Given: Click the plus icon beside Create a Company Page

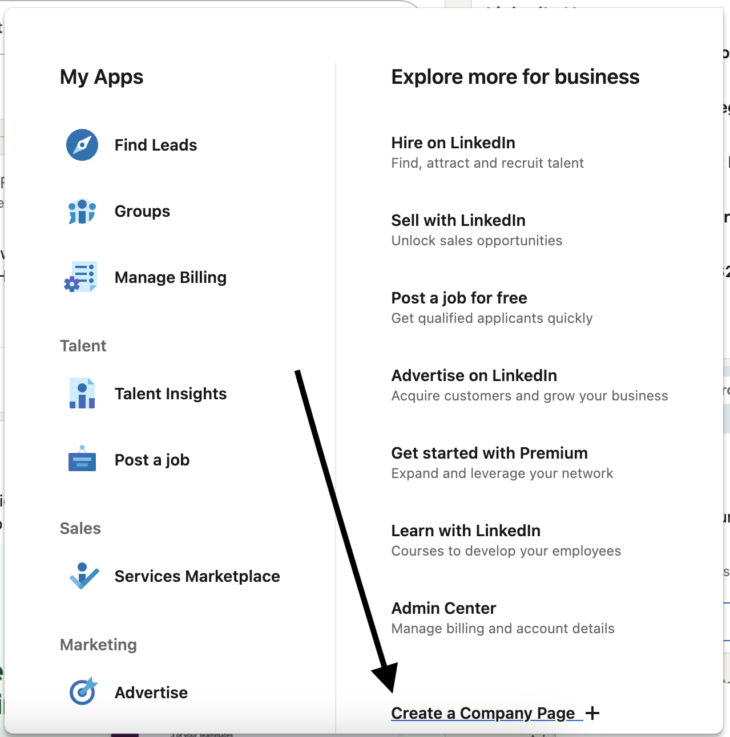Looking at the screenshot, I should coord(592,713).
